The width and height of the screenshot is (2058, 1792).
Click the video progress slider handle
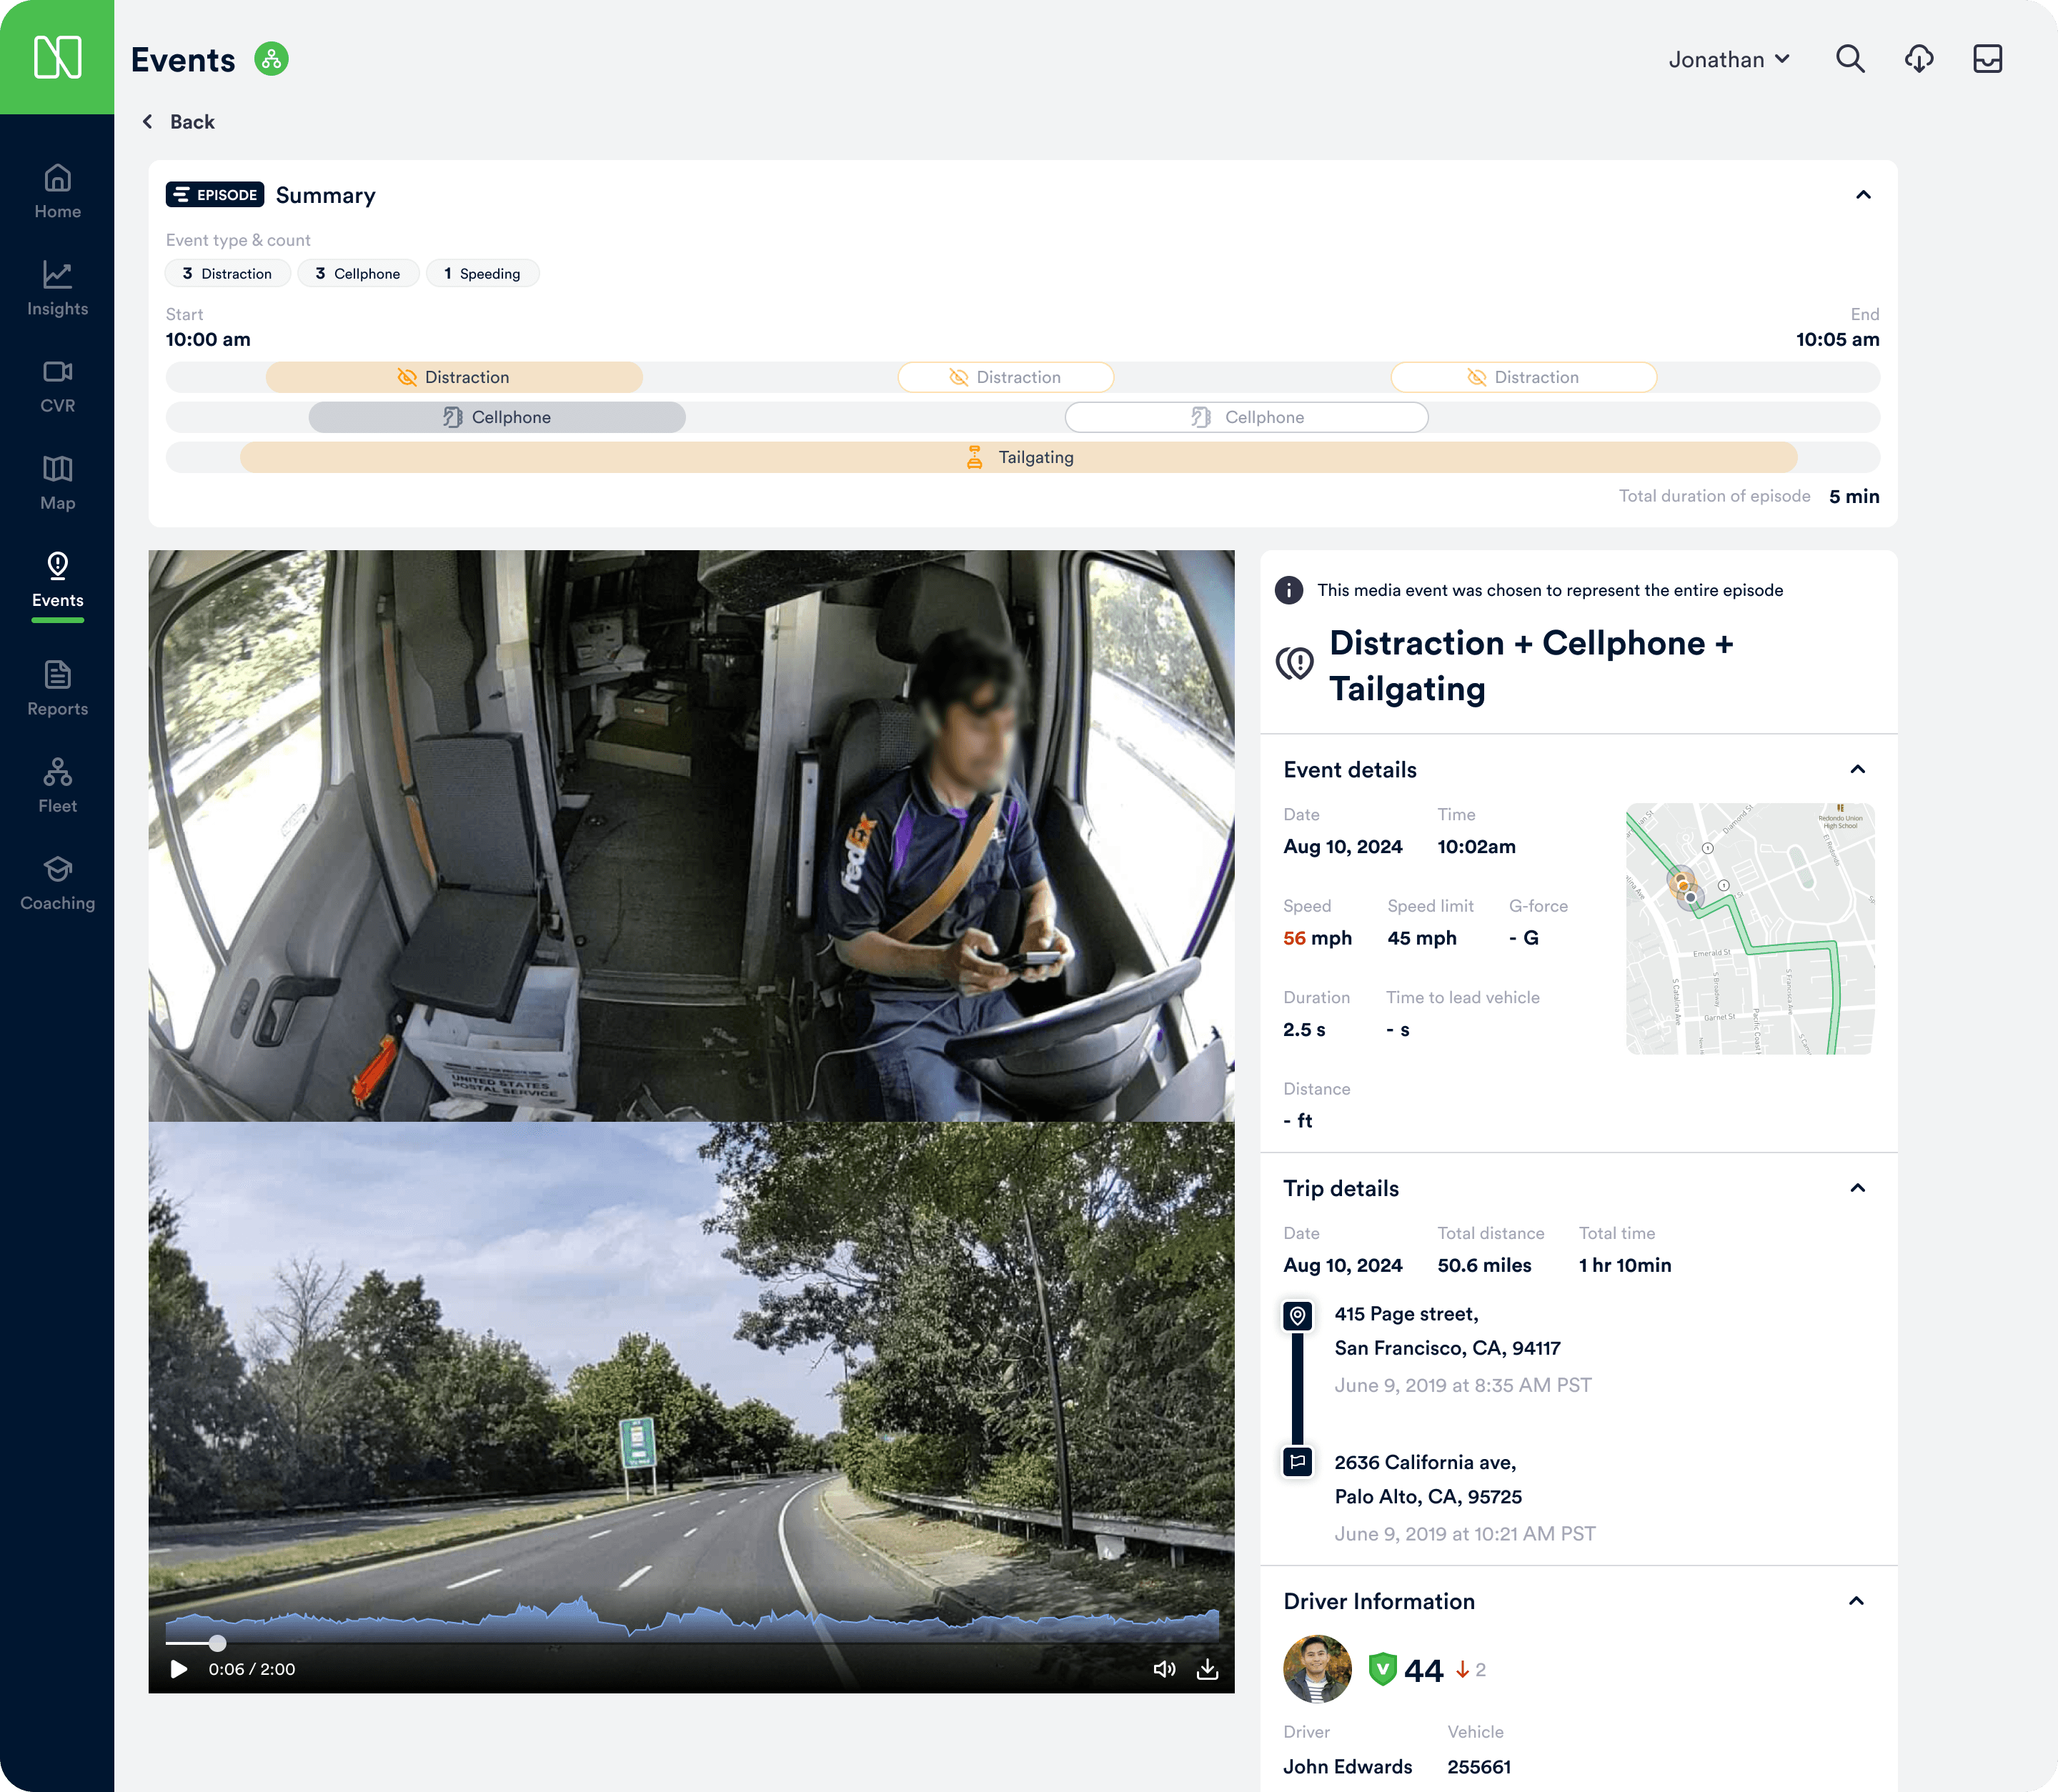click(x=217, y=1643)
